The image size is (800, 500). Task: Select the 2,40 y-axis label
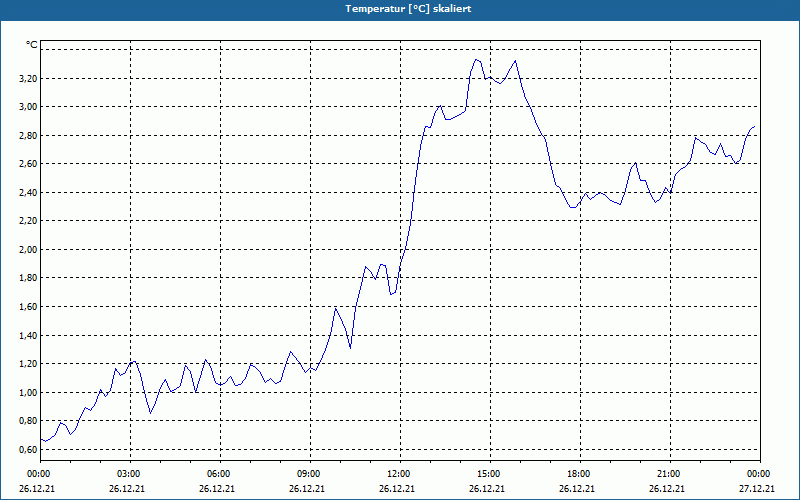click(29, 193)
